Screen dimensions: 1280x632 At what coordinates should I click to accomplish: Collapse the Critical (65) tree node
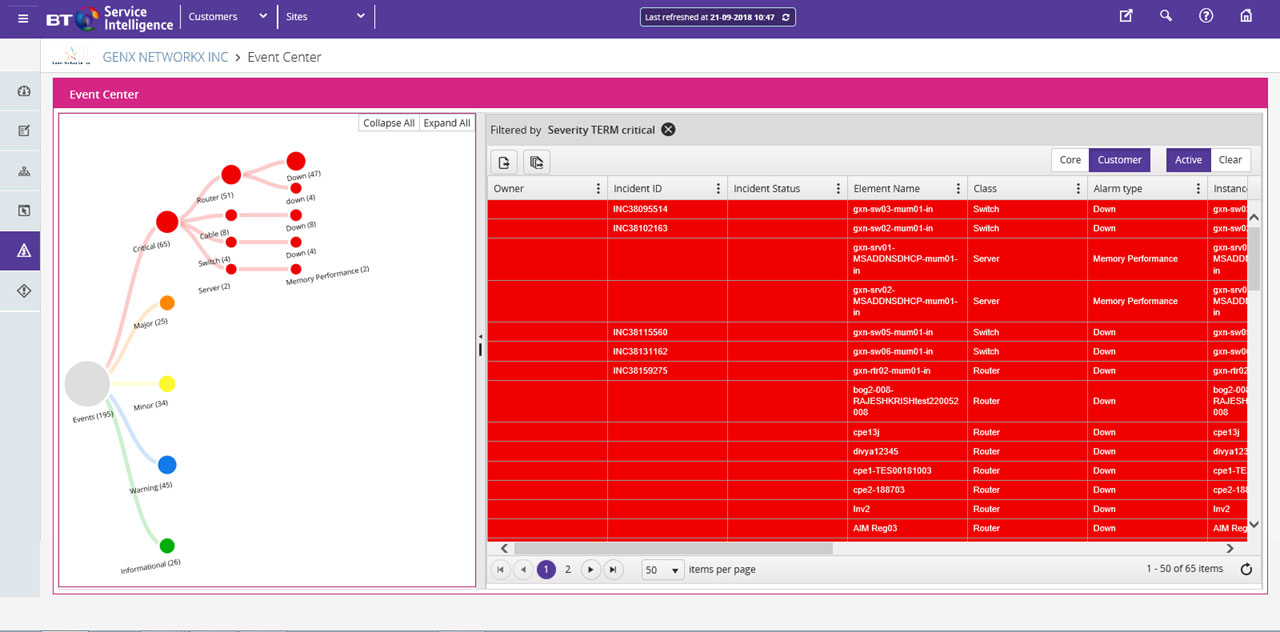(167, 222)
